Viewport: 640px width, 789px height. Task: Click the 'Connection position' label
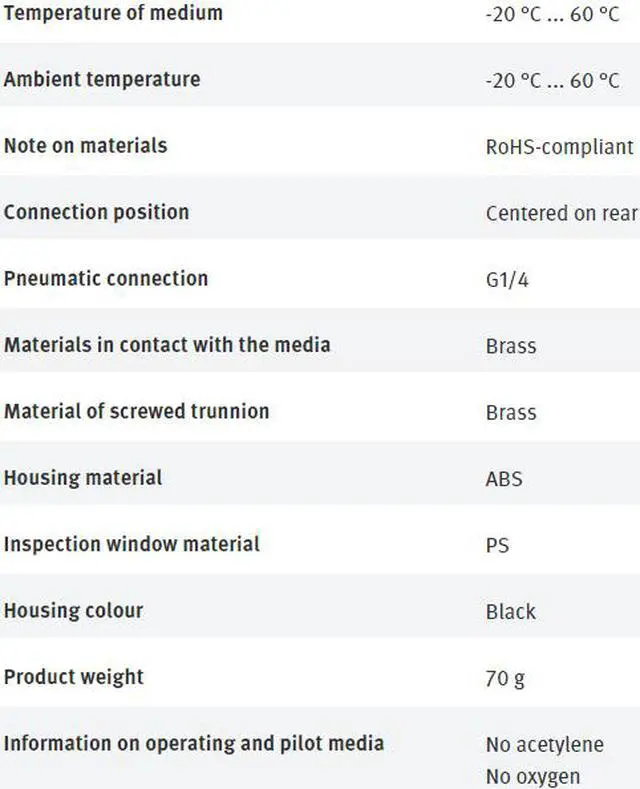96,212
